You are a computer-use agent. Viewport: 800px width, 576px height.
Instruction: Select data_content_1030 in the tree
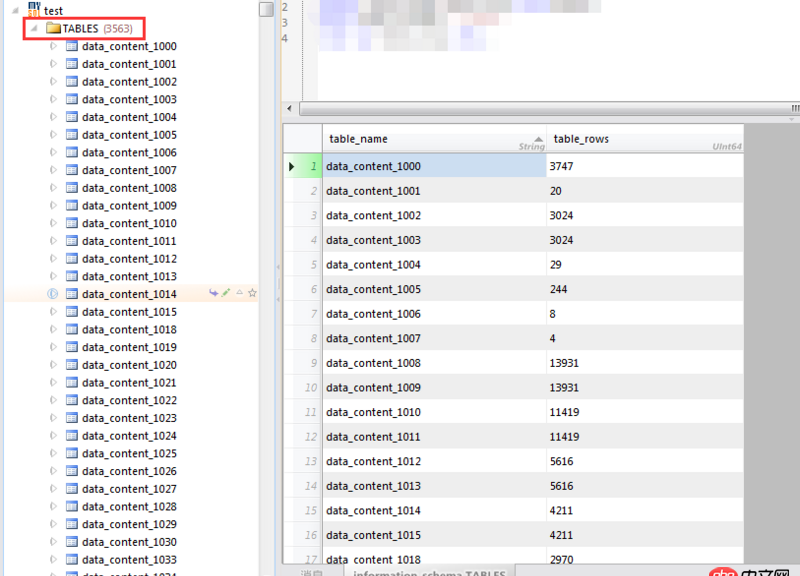tap(129, 542)
